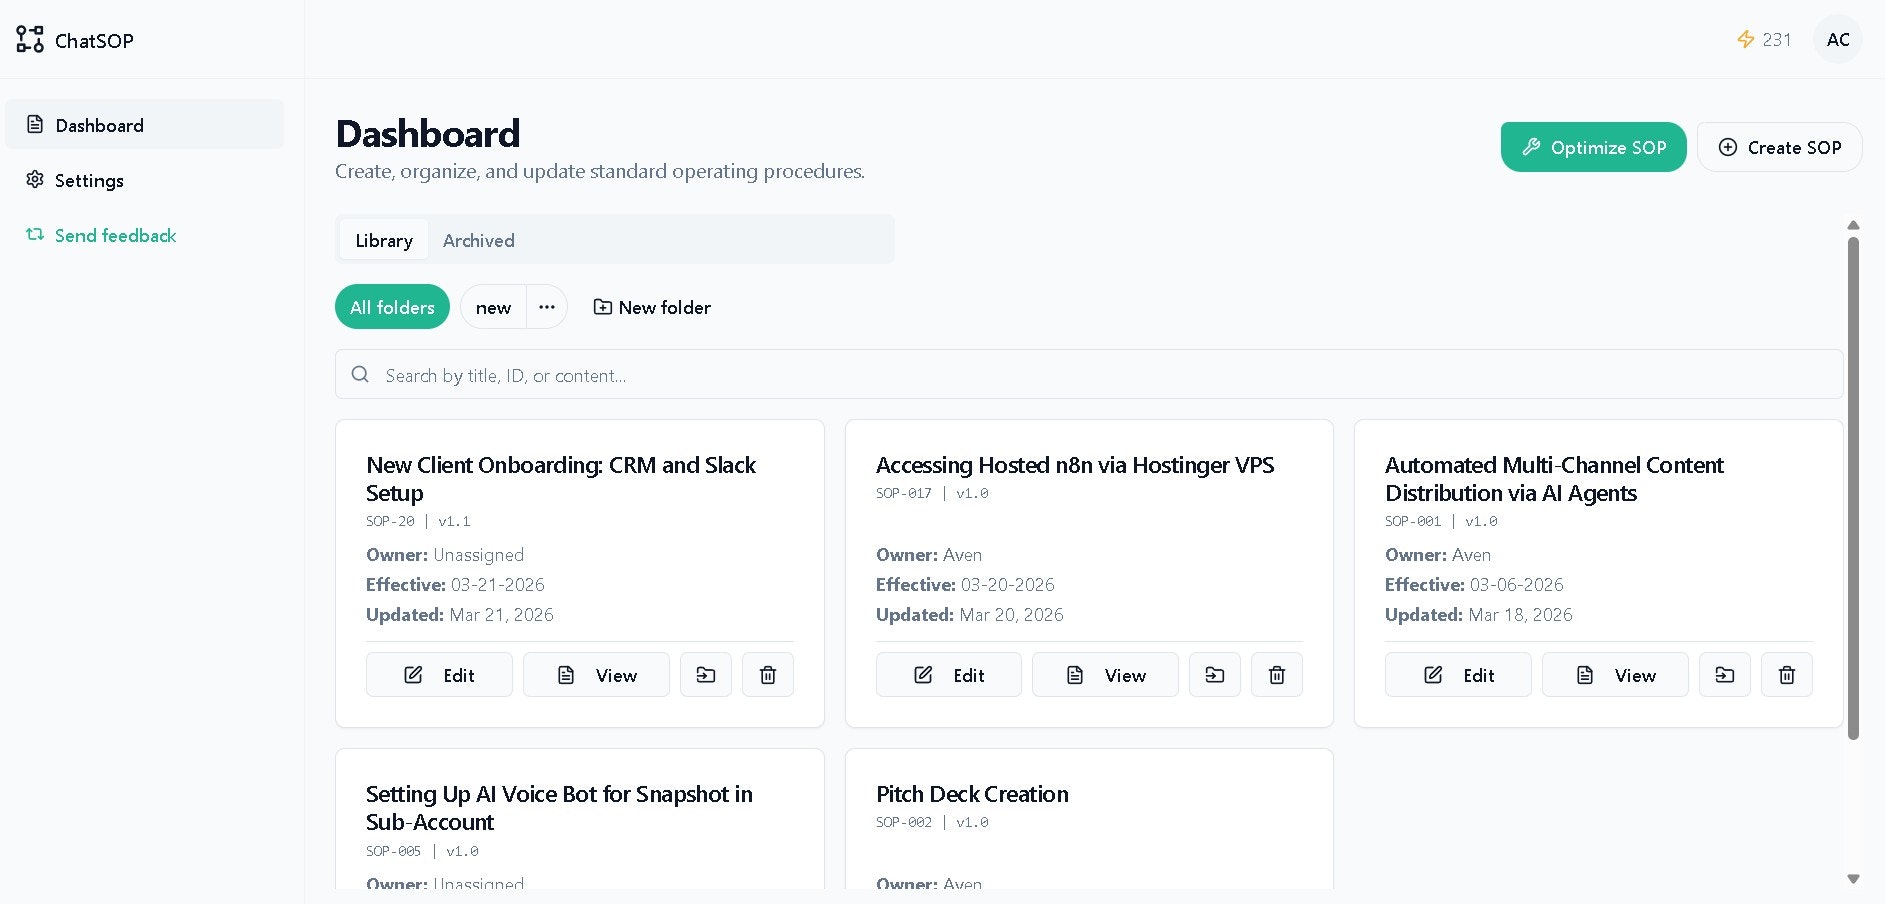Image resolution: width=1885 pixels, height=904 pixels.
Task: Open the three-dot menu for 'new' folder
Action: tap(546, 307)
